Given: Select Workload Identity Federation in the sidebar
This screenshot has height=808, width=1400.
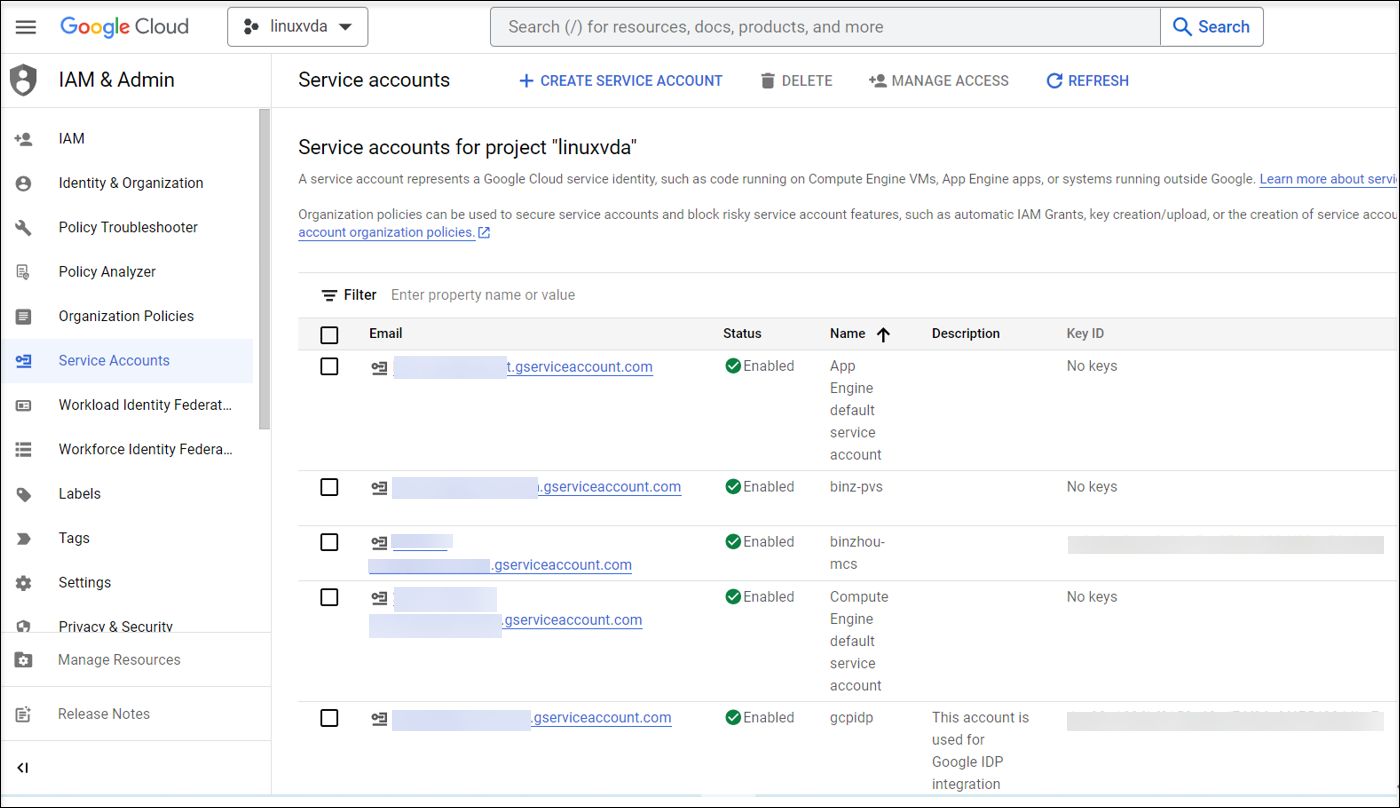Looking at the screenshot, I should click(x=144, y=404).
